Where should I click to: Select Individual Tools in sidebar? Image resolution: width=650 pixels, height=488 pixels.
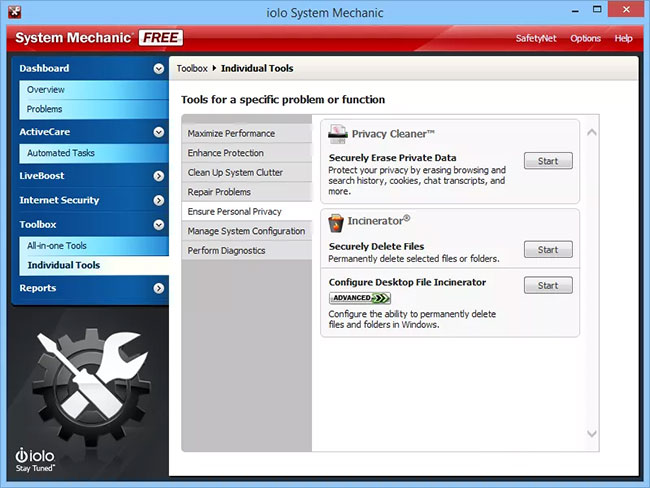(x=94, y=265)
